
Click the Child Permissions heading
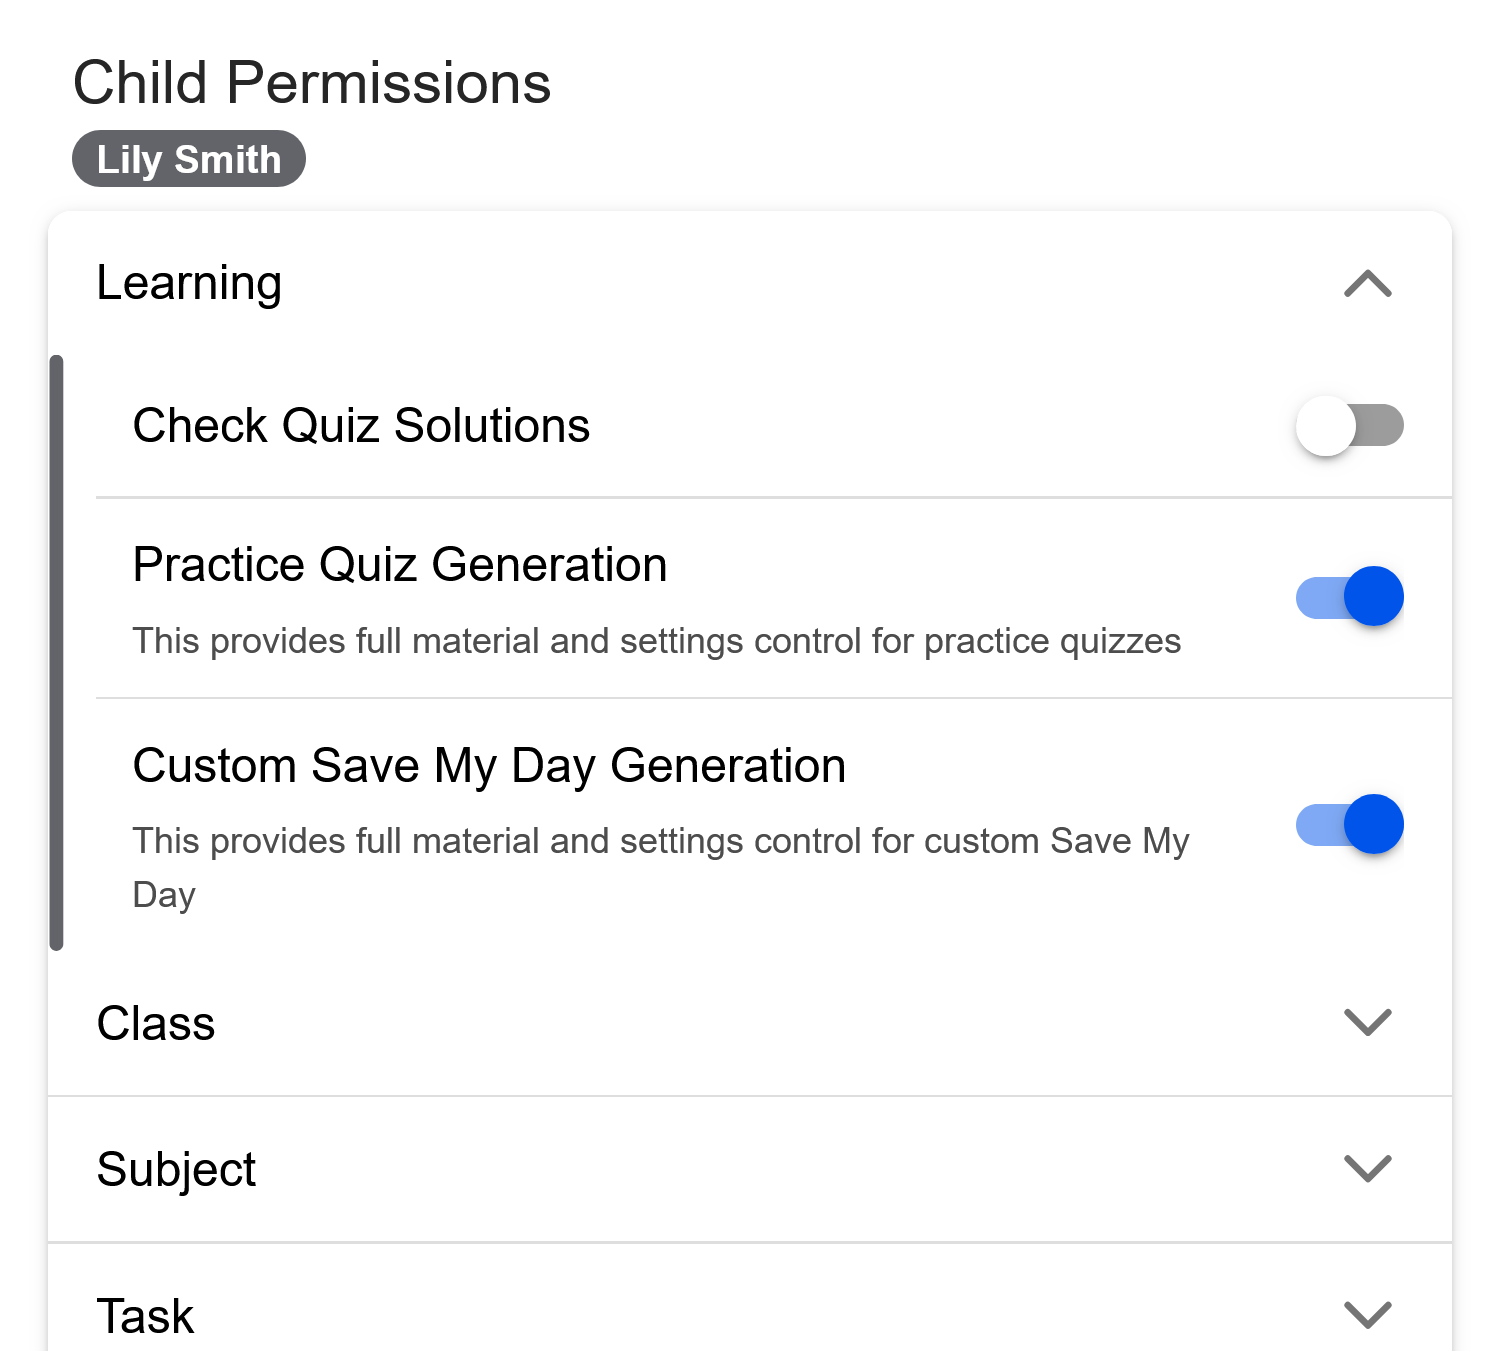312,82
